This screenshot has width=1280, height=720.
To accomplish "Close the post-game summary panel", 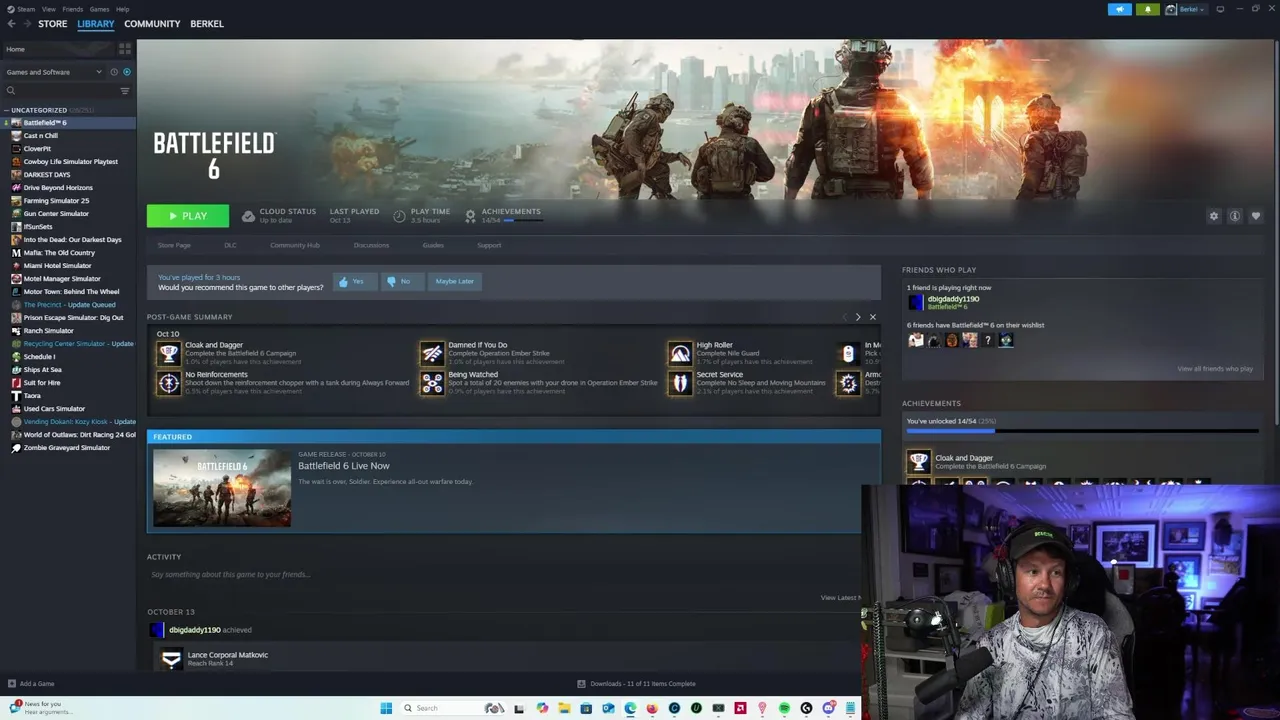I will pos(872,317).
